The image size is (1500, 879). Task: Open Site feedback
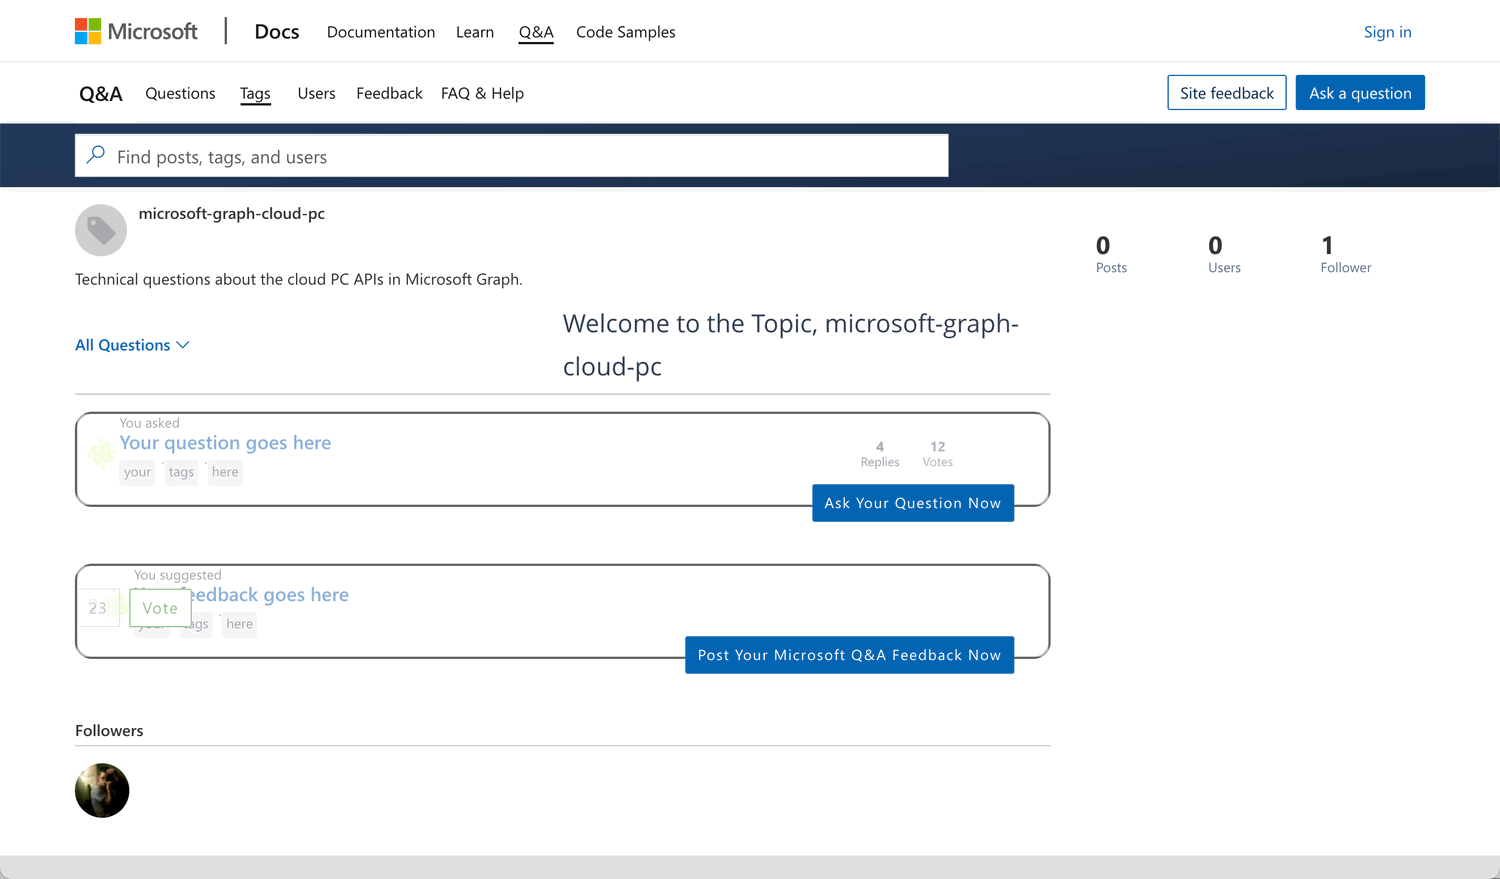1226,92
